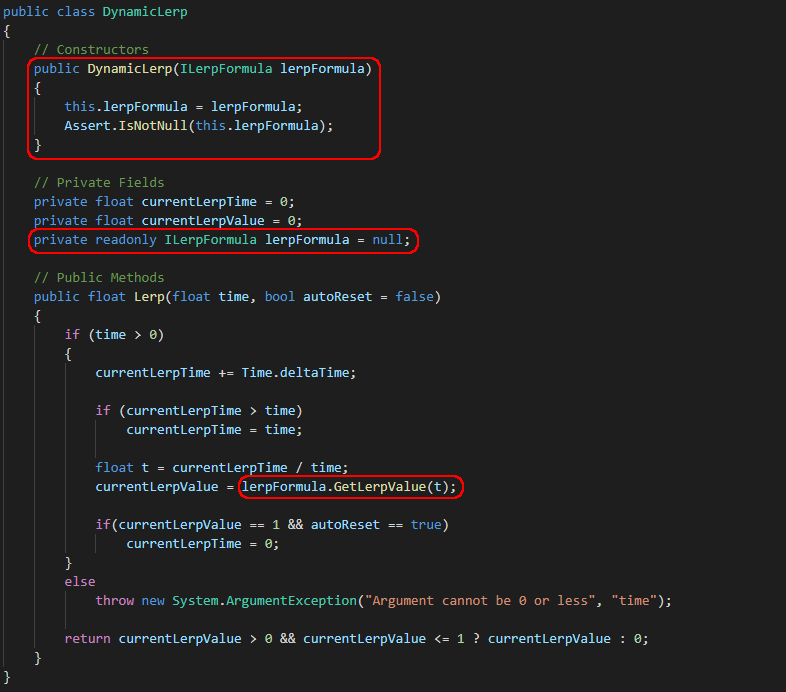The width and height of the screenshot is (786, 692).
Task: Click the 'this.lerpFormula = lerpFormula;' line
Action: (x=183, y=107)
